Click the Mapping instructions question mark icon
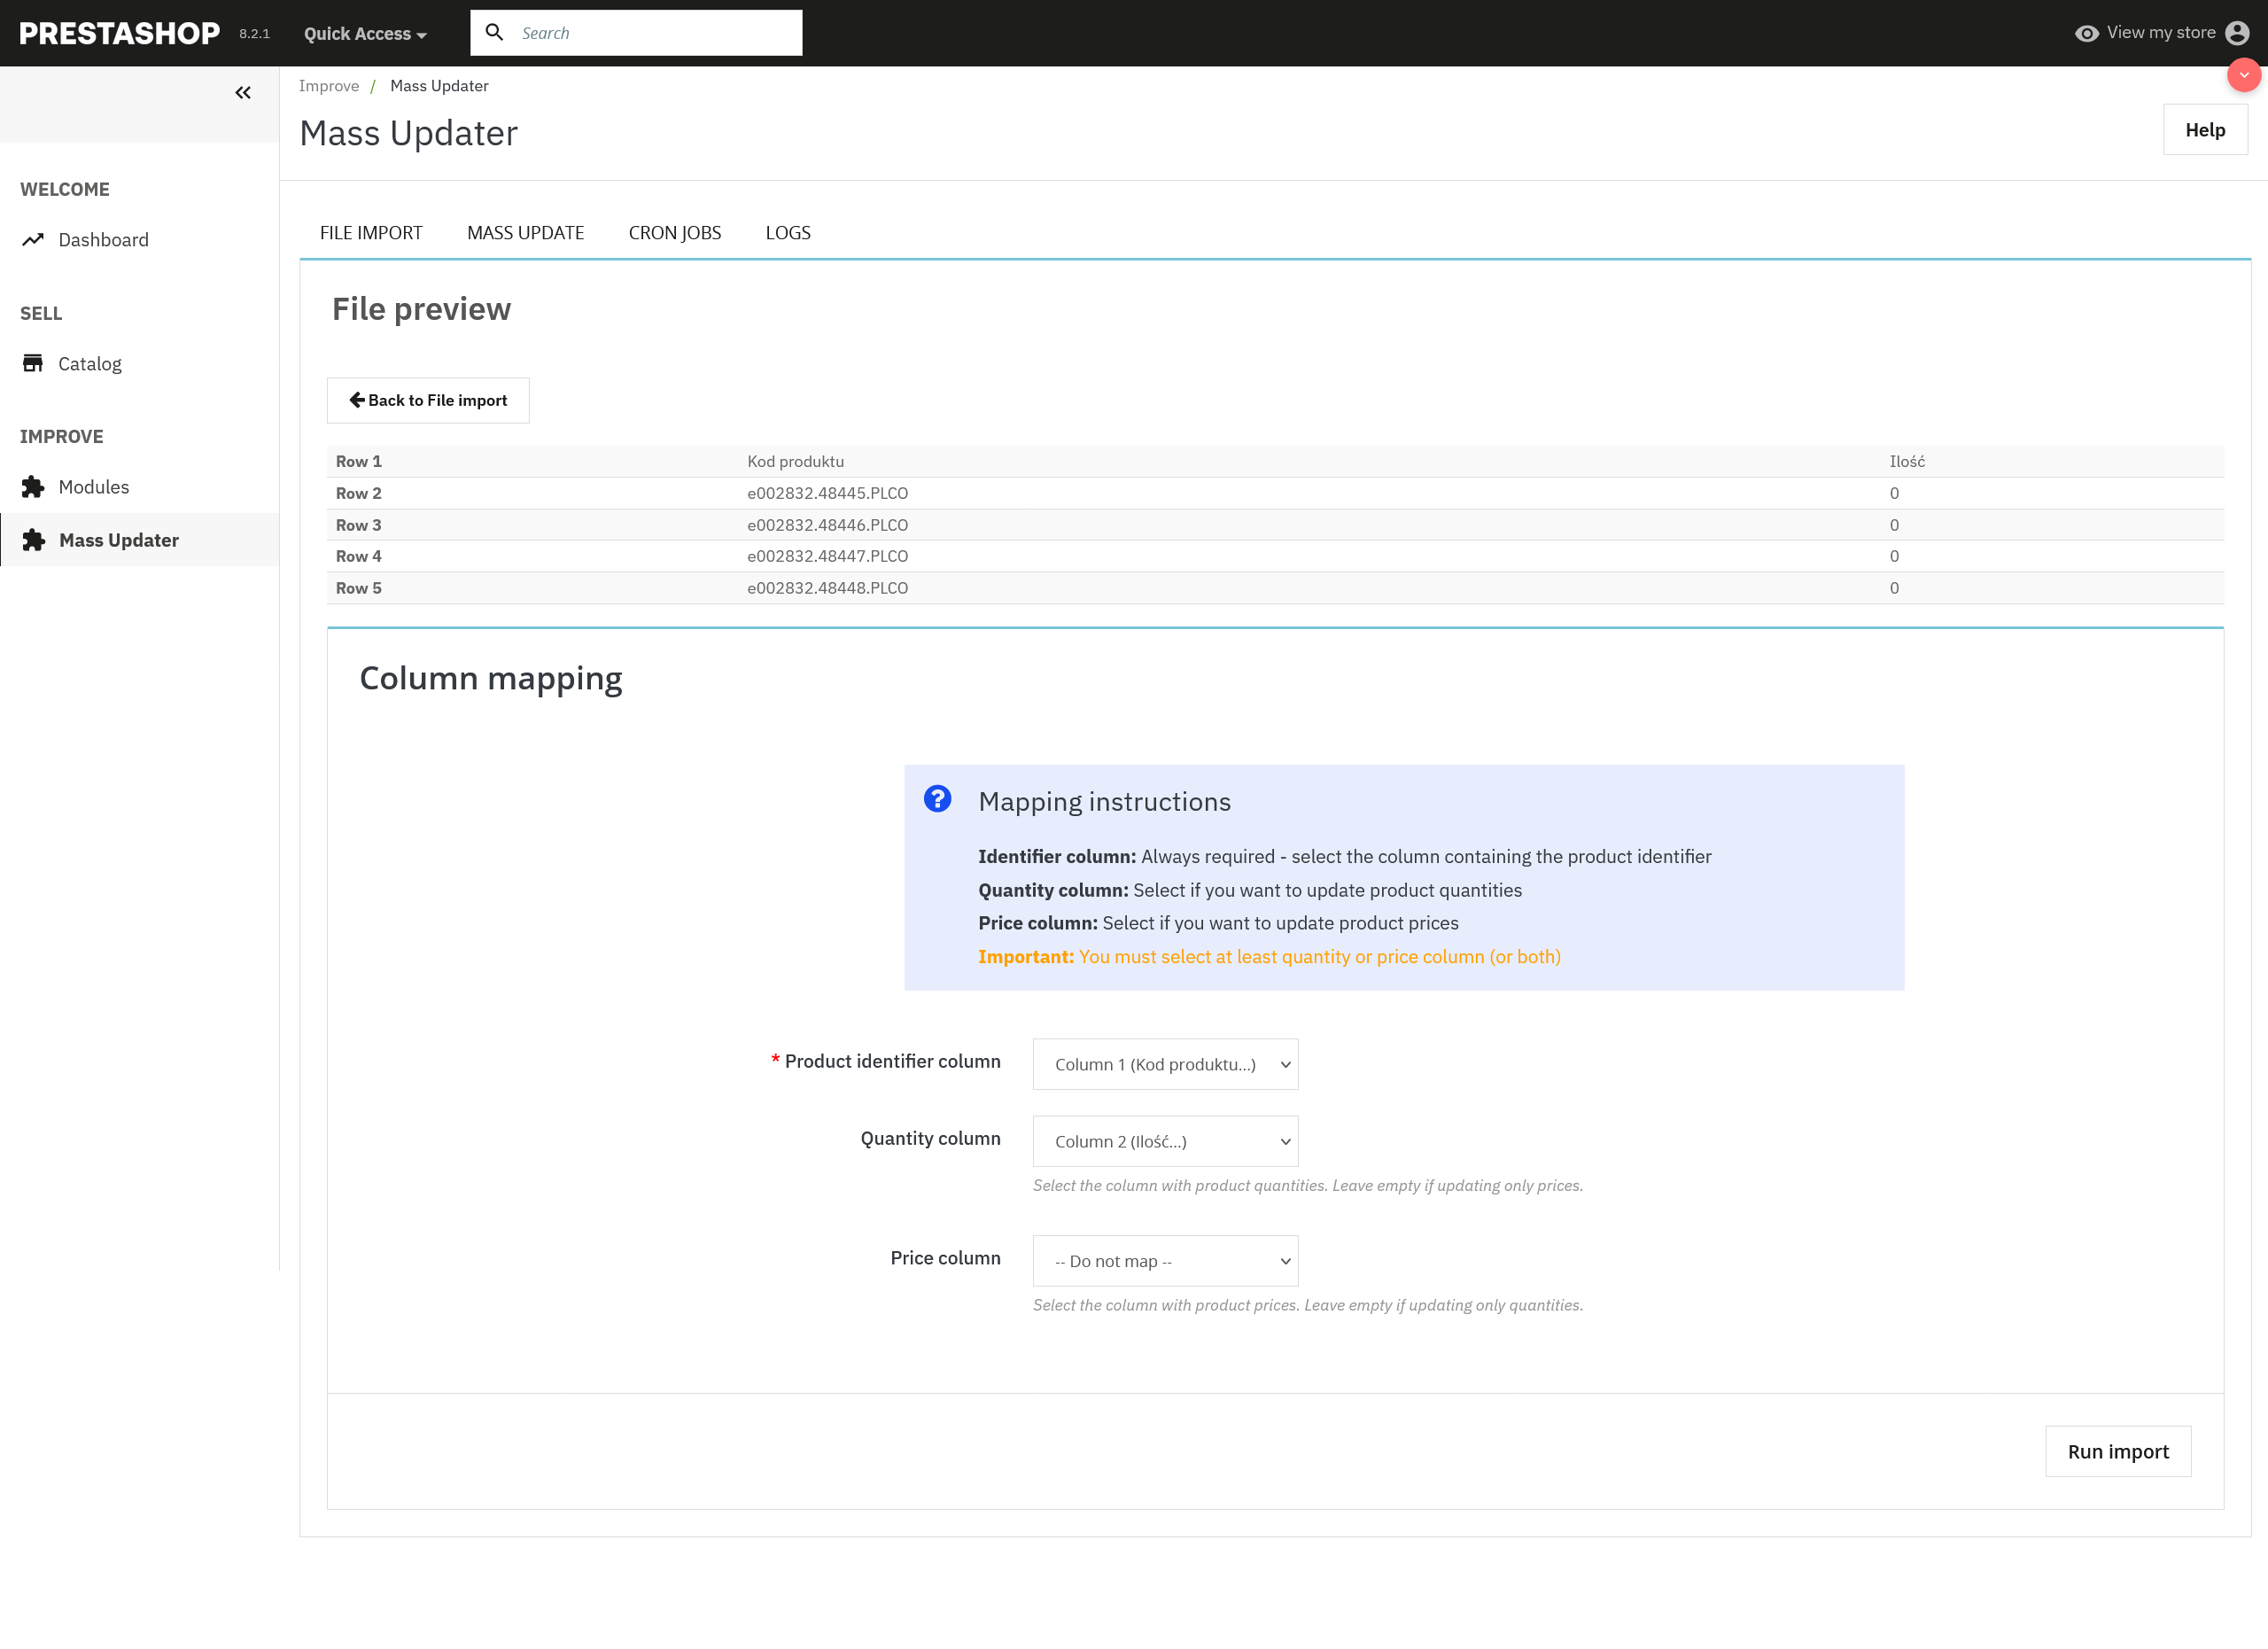 tap(937, 799)
